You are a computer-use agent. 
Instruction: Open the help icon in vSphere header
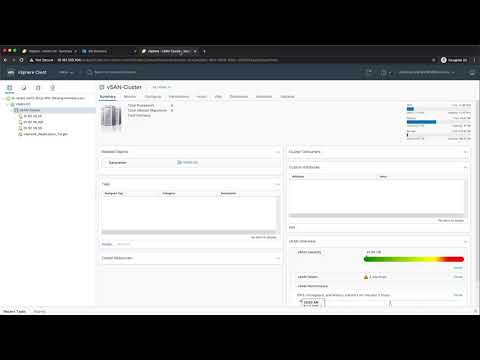383,72
